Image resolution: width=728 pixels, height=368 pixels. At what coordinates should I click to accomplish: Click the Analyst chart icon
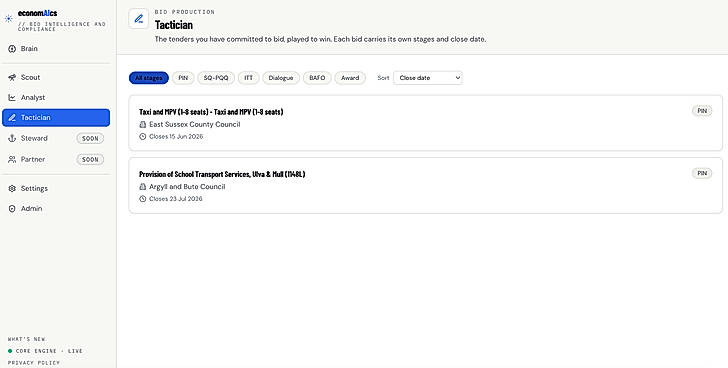pyautogui.click(x=12, y=97)
